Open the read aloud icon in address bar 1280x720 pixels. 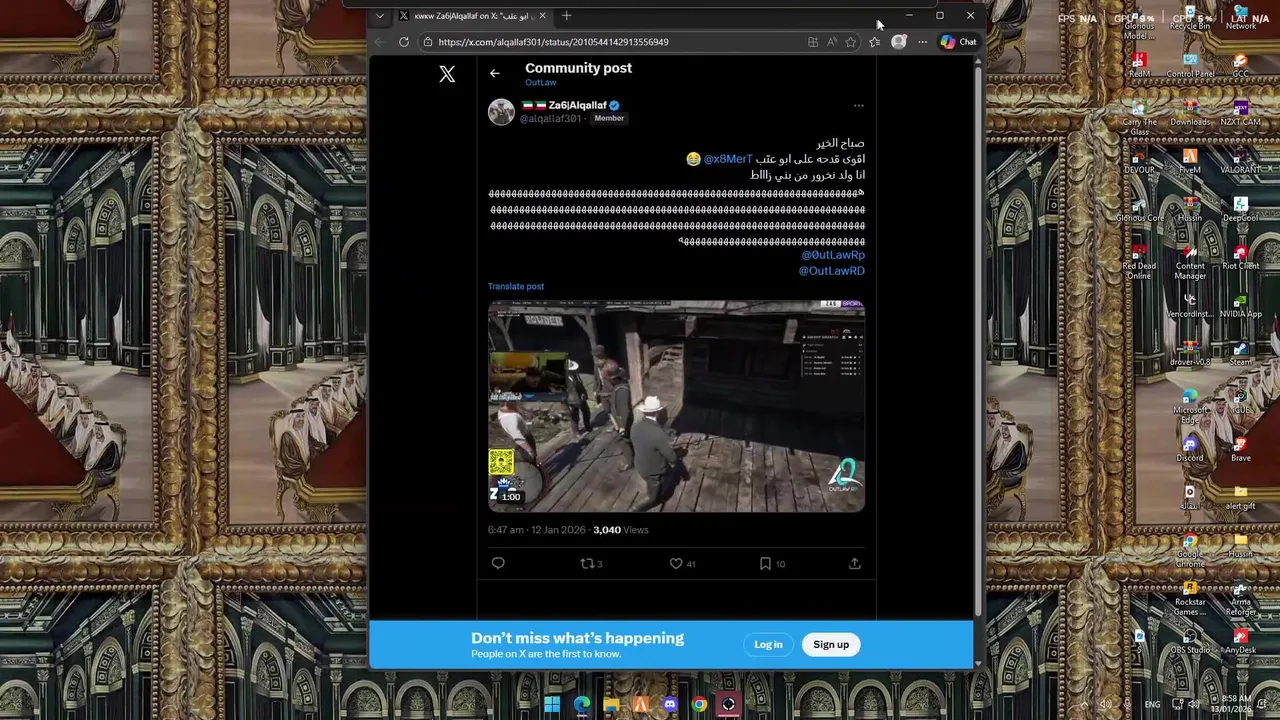[832, 42]
